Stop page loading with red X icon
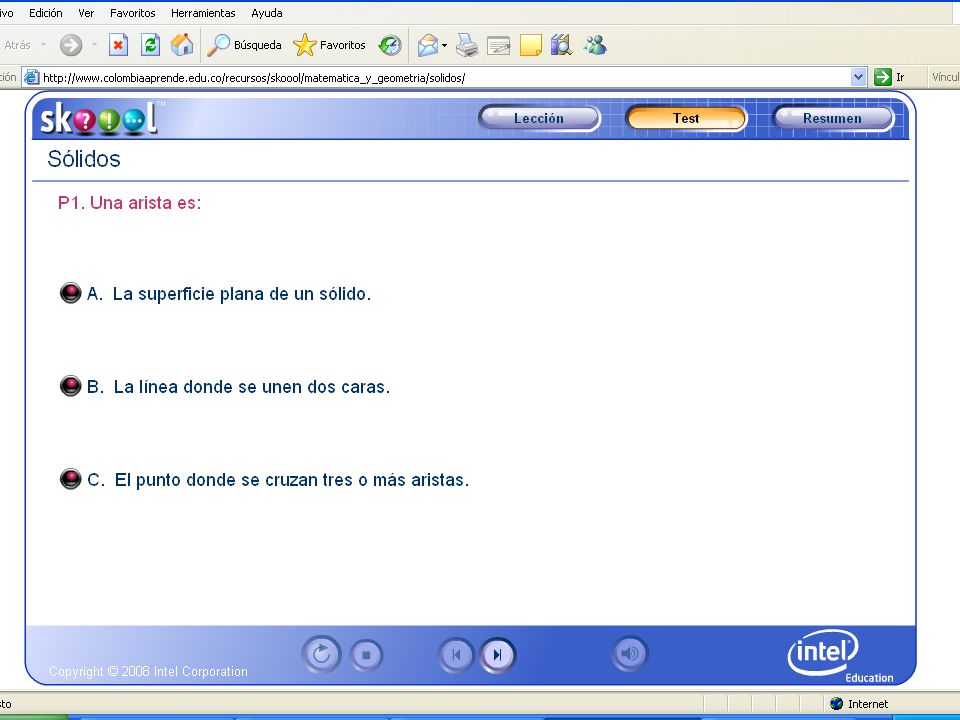The width and height of the screenshot is (960, 720). click(x=118, y=45)
